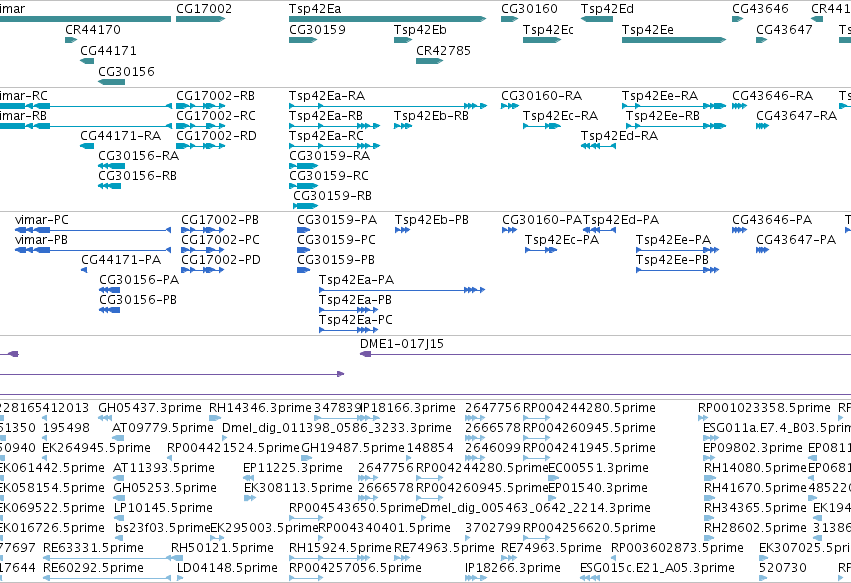Open transcript Tsp42Ed-RA
851x583 pixels.
coord(619,136)
